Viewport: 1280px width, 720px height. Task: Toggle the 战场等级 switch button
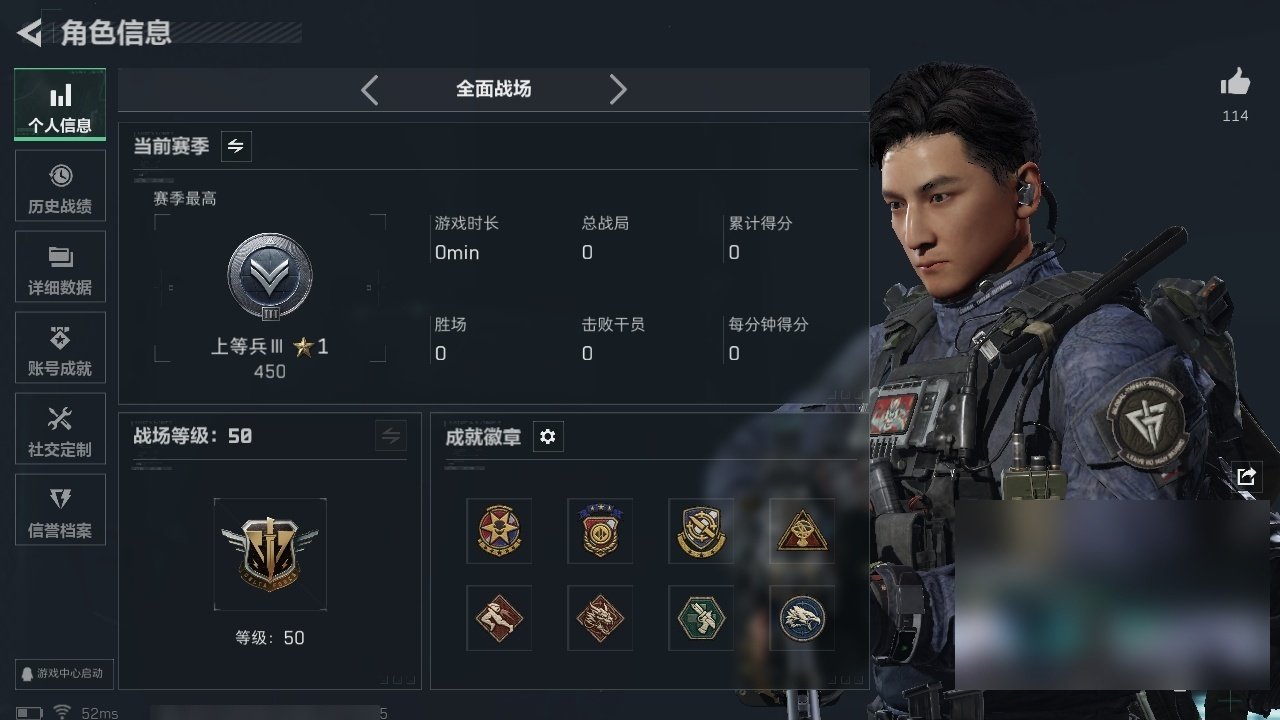click(391, 436)
